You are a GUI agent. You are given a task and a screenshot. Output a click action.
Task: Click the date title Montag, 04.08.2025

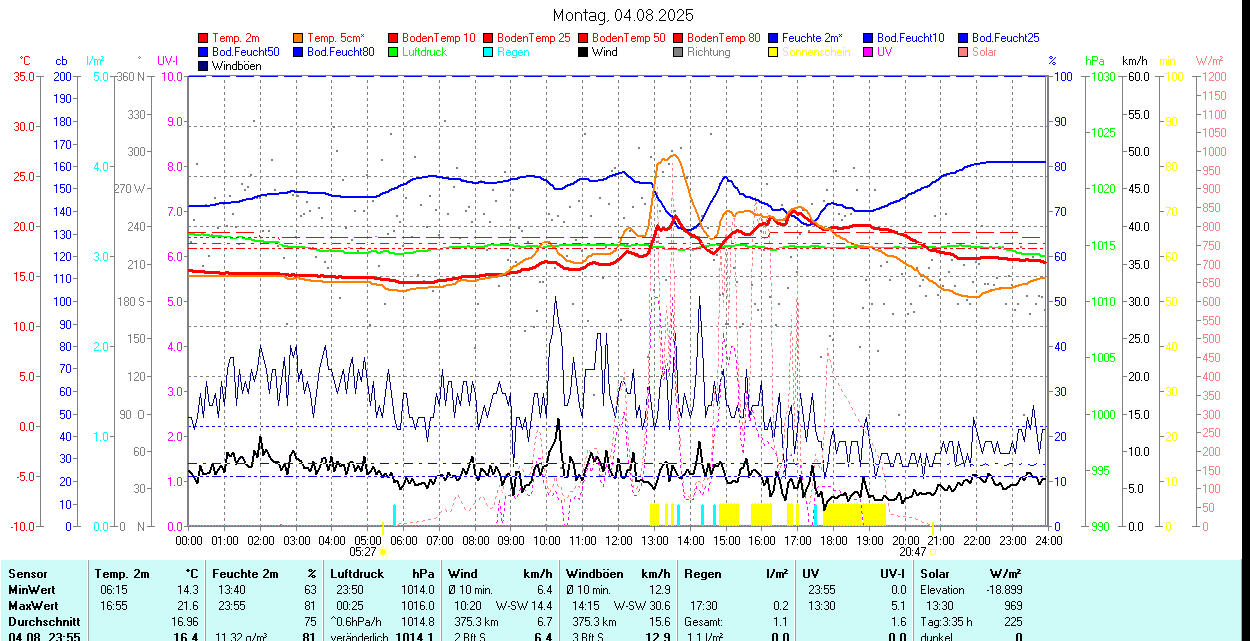pyautogui.click(x=623, y=15)
